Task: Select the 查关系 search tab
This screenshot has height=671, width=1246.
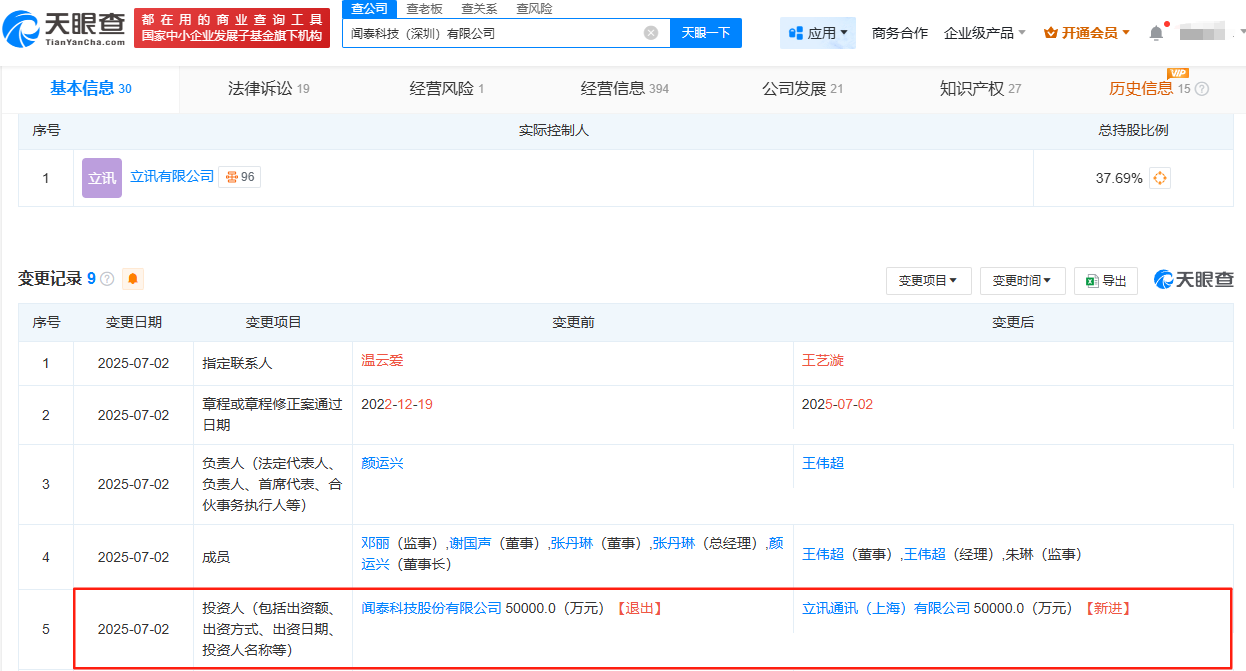Action: (x=479, y=9)
